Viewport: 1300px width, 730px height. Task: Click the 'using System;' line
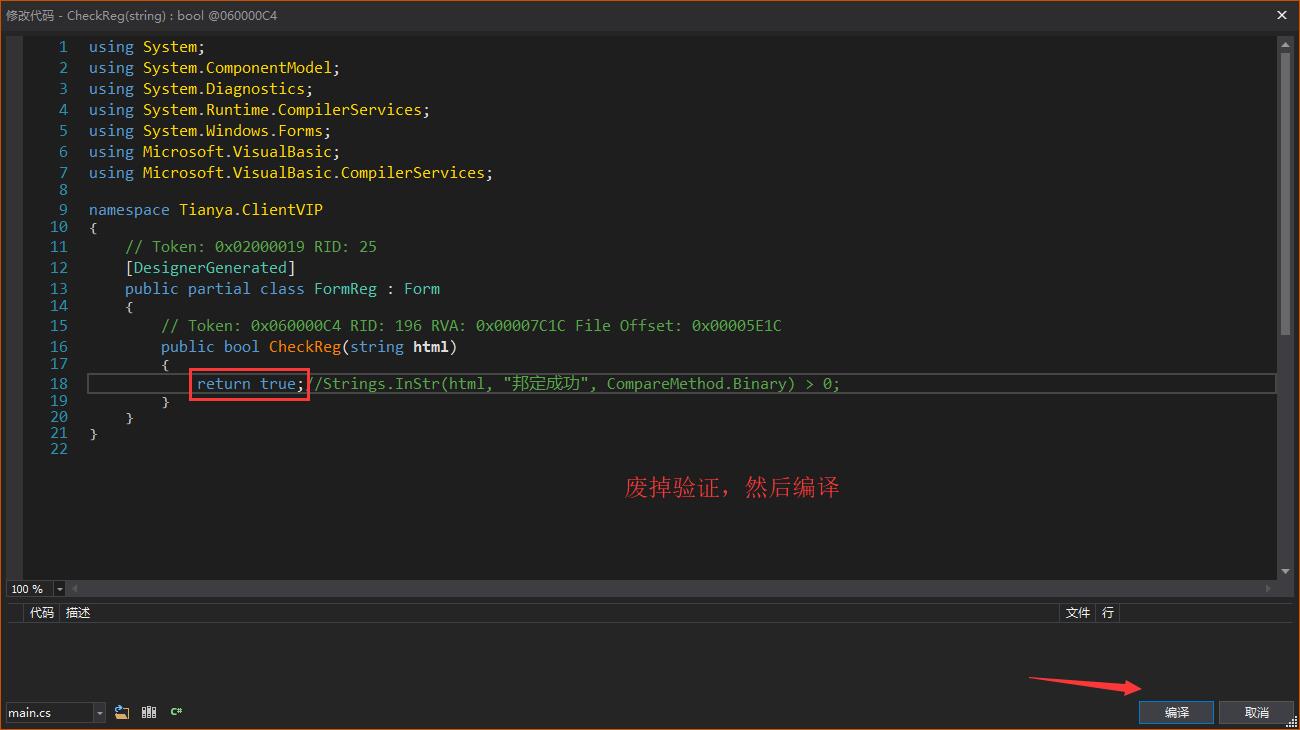pyautogui.click(x=147, y=47)
